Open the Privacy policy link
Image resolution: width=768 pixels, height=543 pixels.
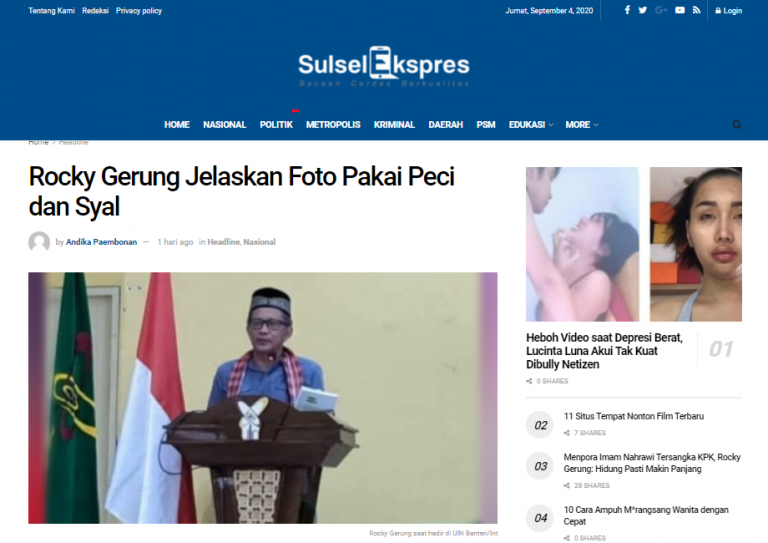tap(139, 11)
